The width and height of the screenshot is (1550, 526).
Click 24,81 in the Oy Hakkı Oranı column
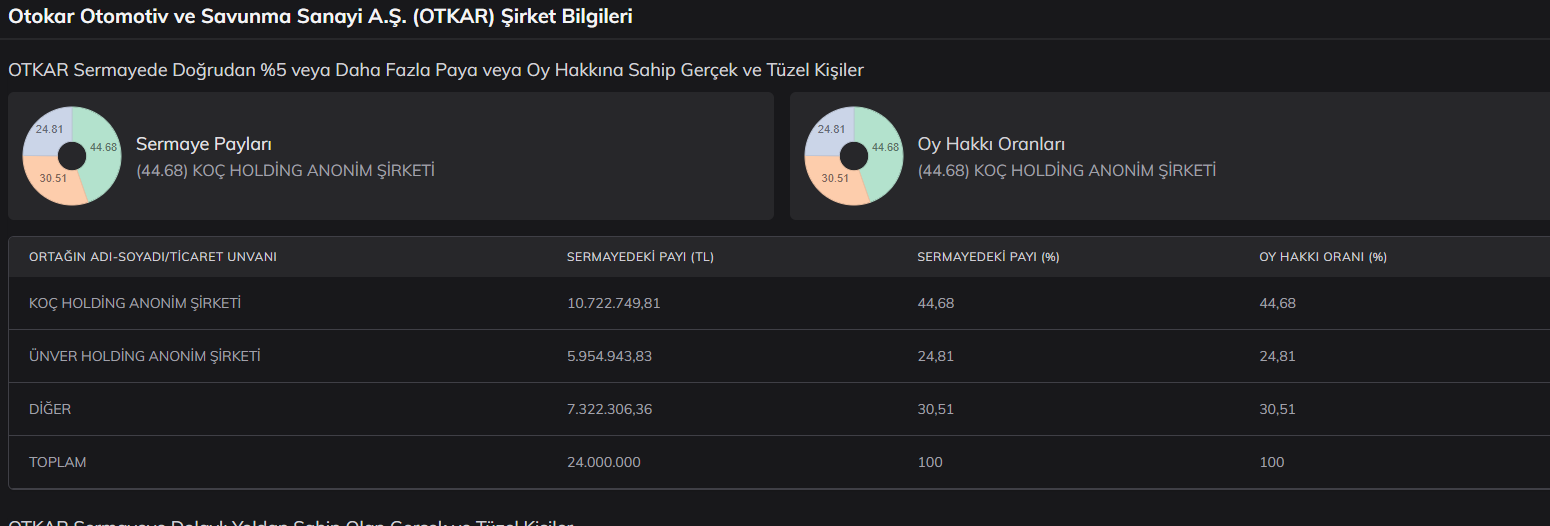1277,356
